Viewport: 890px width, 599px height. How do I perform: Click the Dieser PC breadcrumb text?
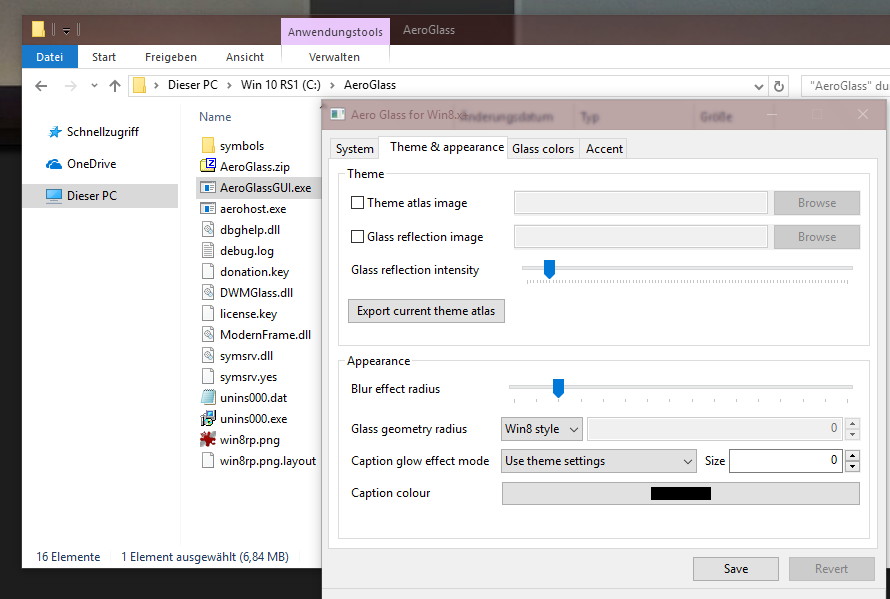192,85
